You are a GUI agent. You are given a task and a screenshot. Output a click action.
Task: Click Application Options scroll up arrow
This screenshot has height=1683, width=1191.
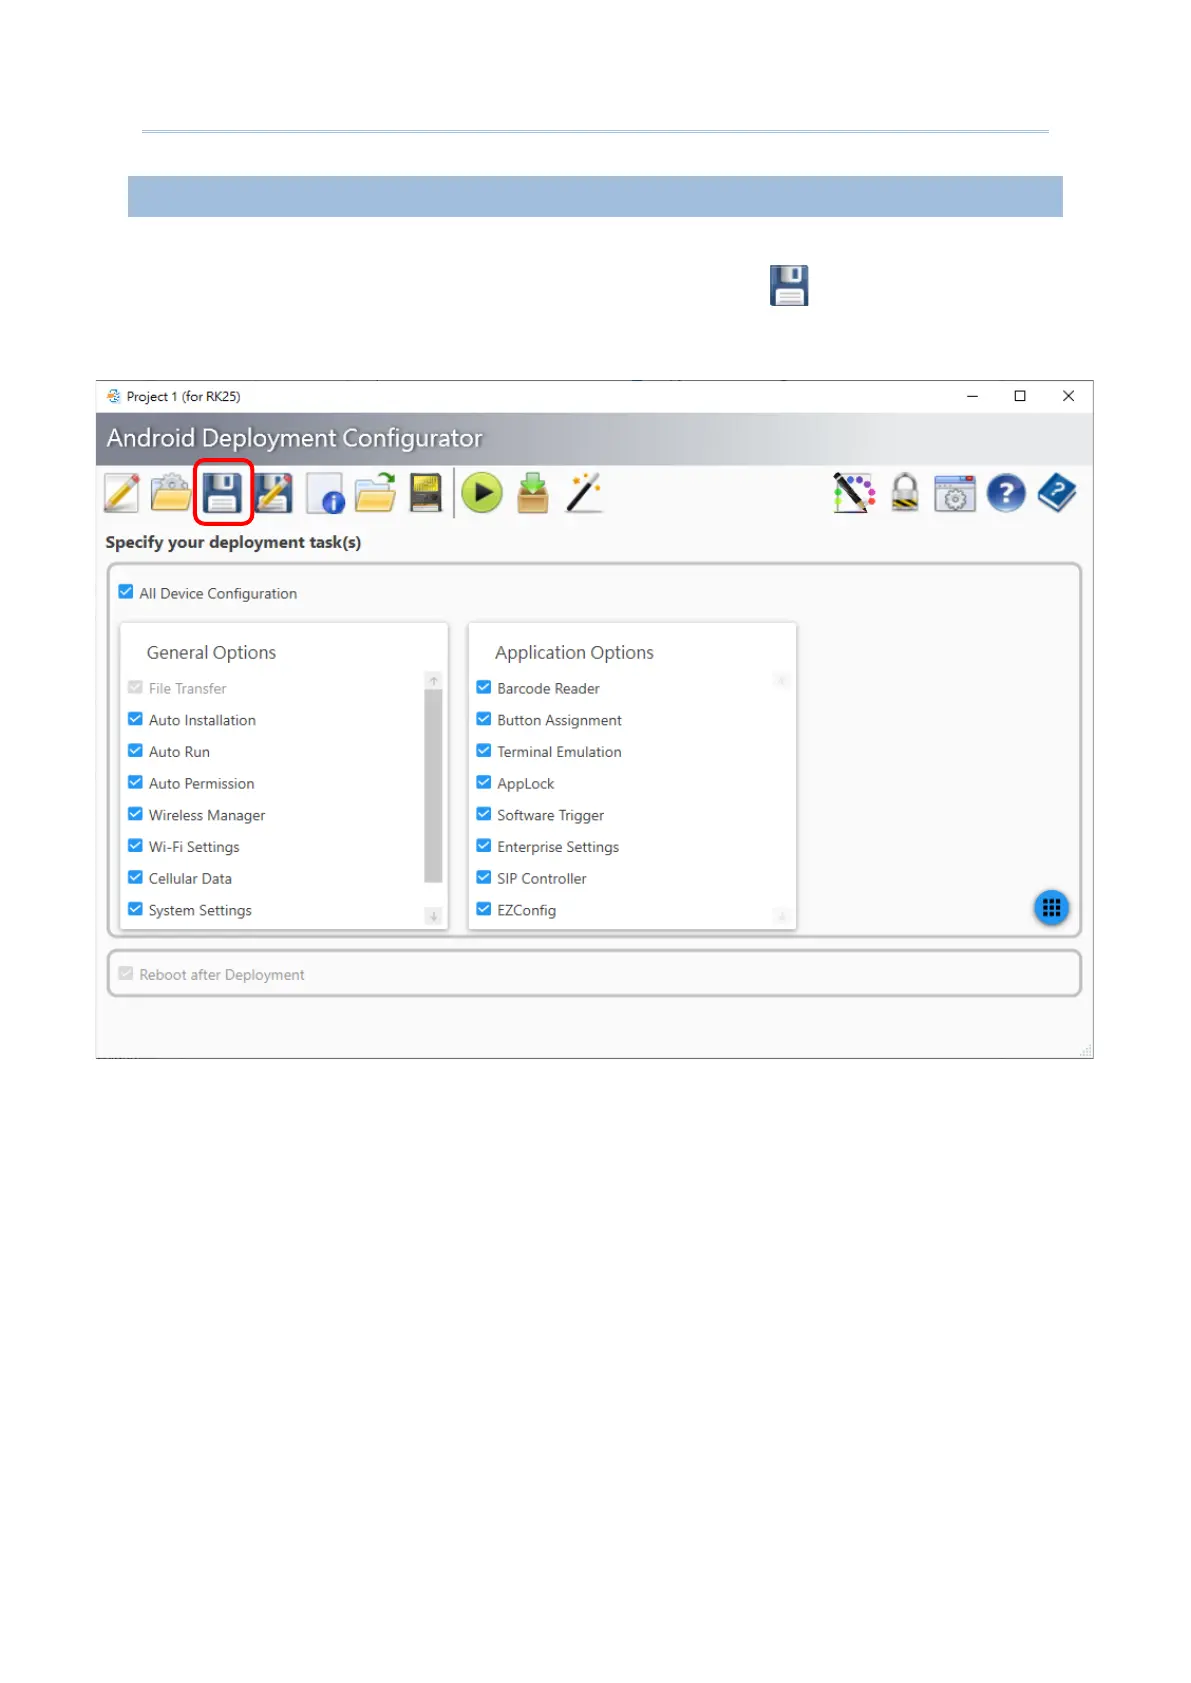(782, 680)
